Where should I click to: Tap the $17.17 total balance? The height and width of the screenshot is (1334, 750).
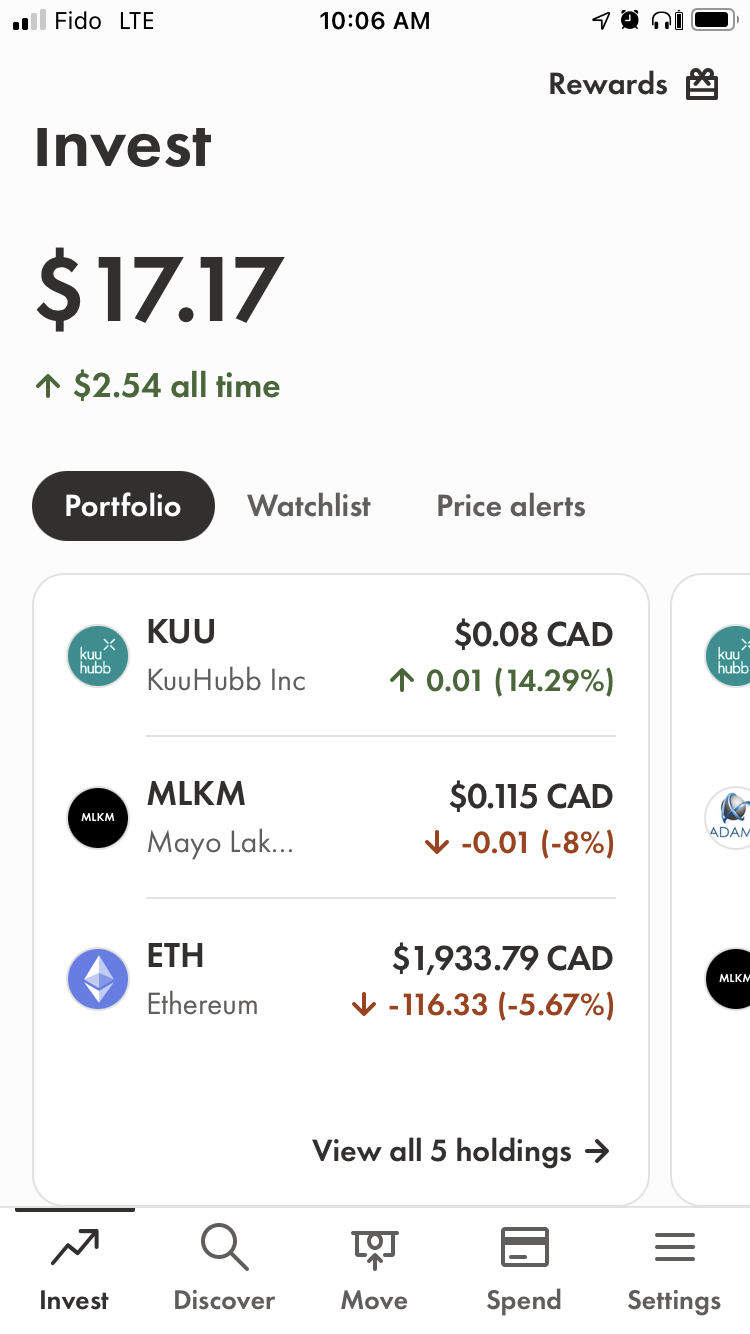[x=160, y=291]
